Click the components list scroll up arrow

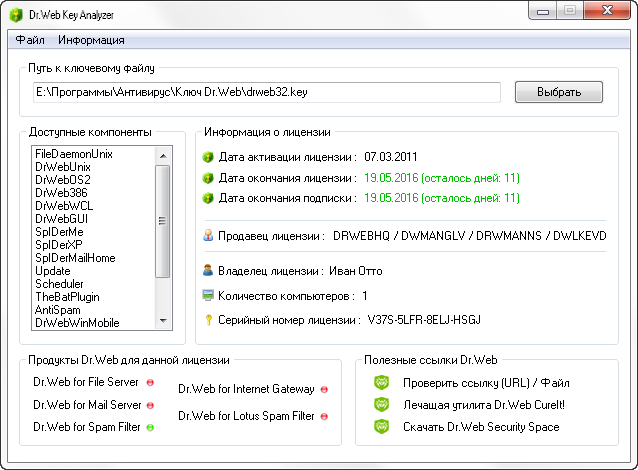tap(163, 156)
